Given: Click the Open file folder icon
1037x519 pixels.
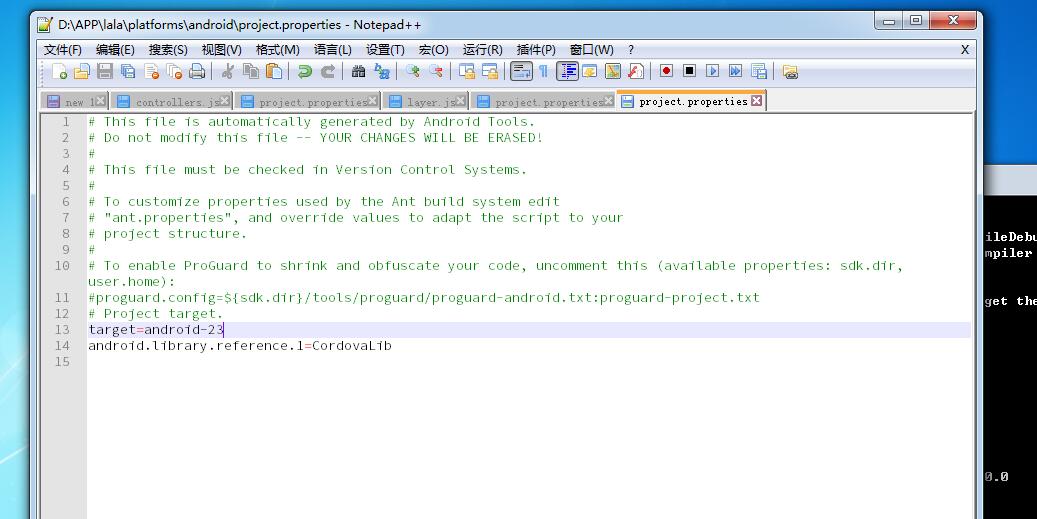Looking at the screenshot, I should pos(82,71).
